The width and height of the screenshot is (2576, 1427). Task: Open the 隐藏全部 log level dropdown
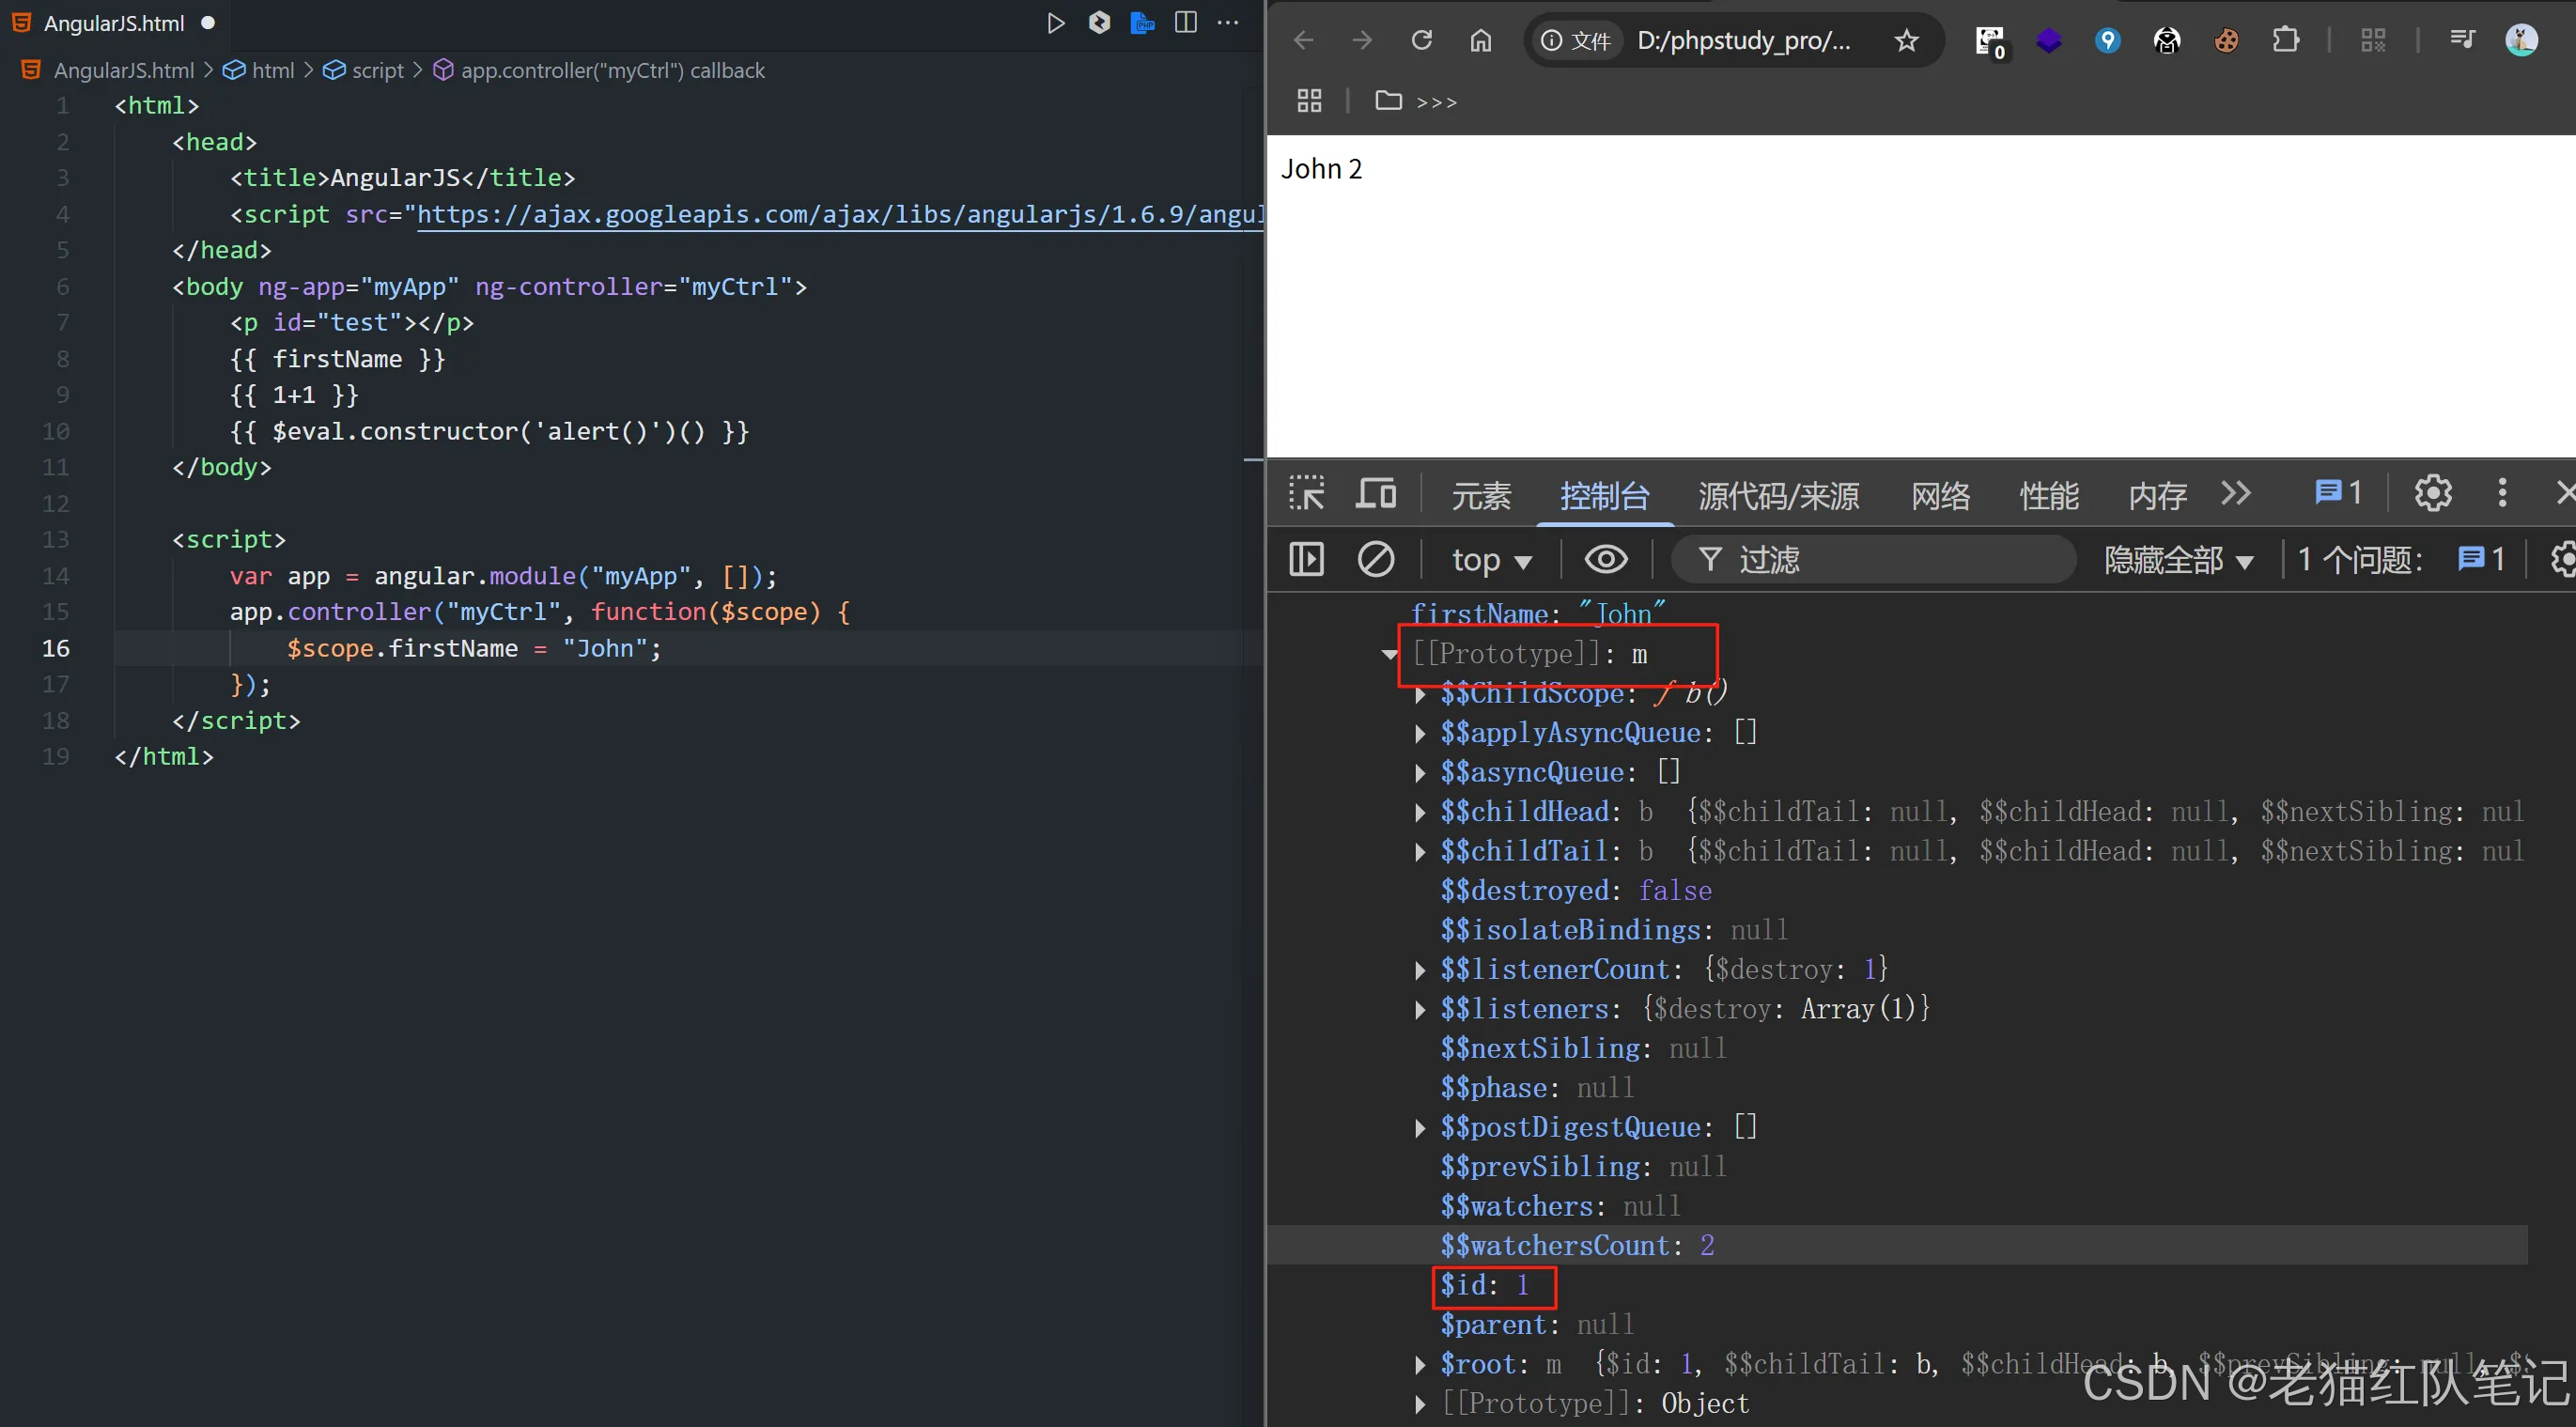(2178, 560)
